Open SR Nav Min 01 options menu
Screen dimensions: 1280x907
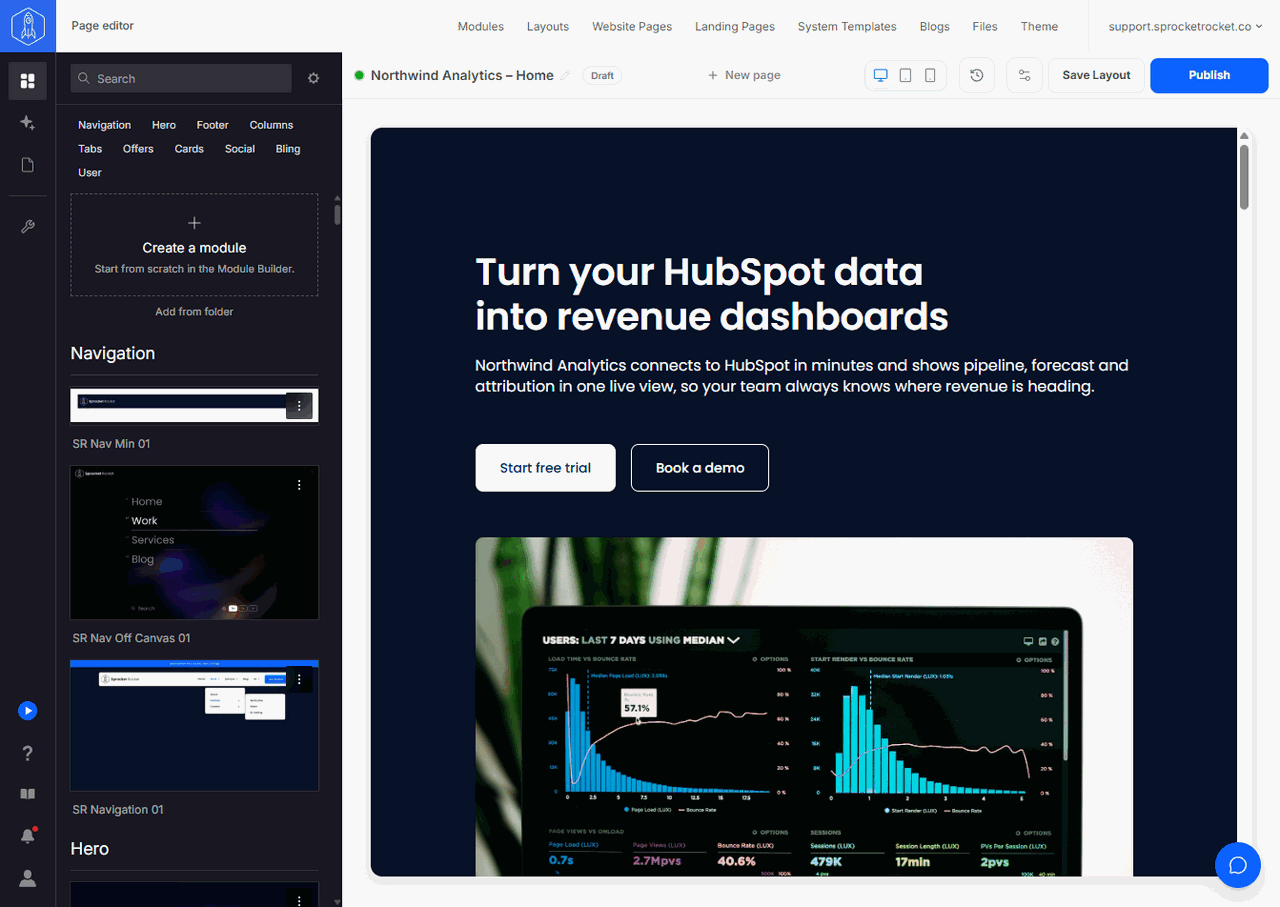pyautogui.click(x=300, y=405)
